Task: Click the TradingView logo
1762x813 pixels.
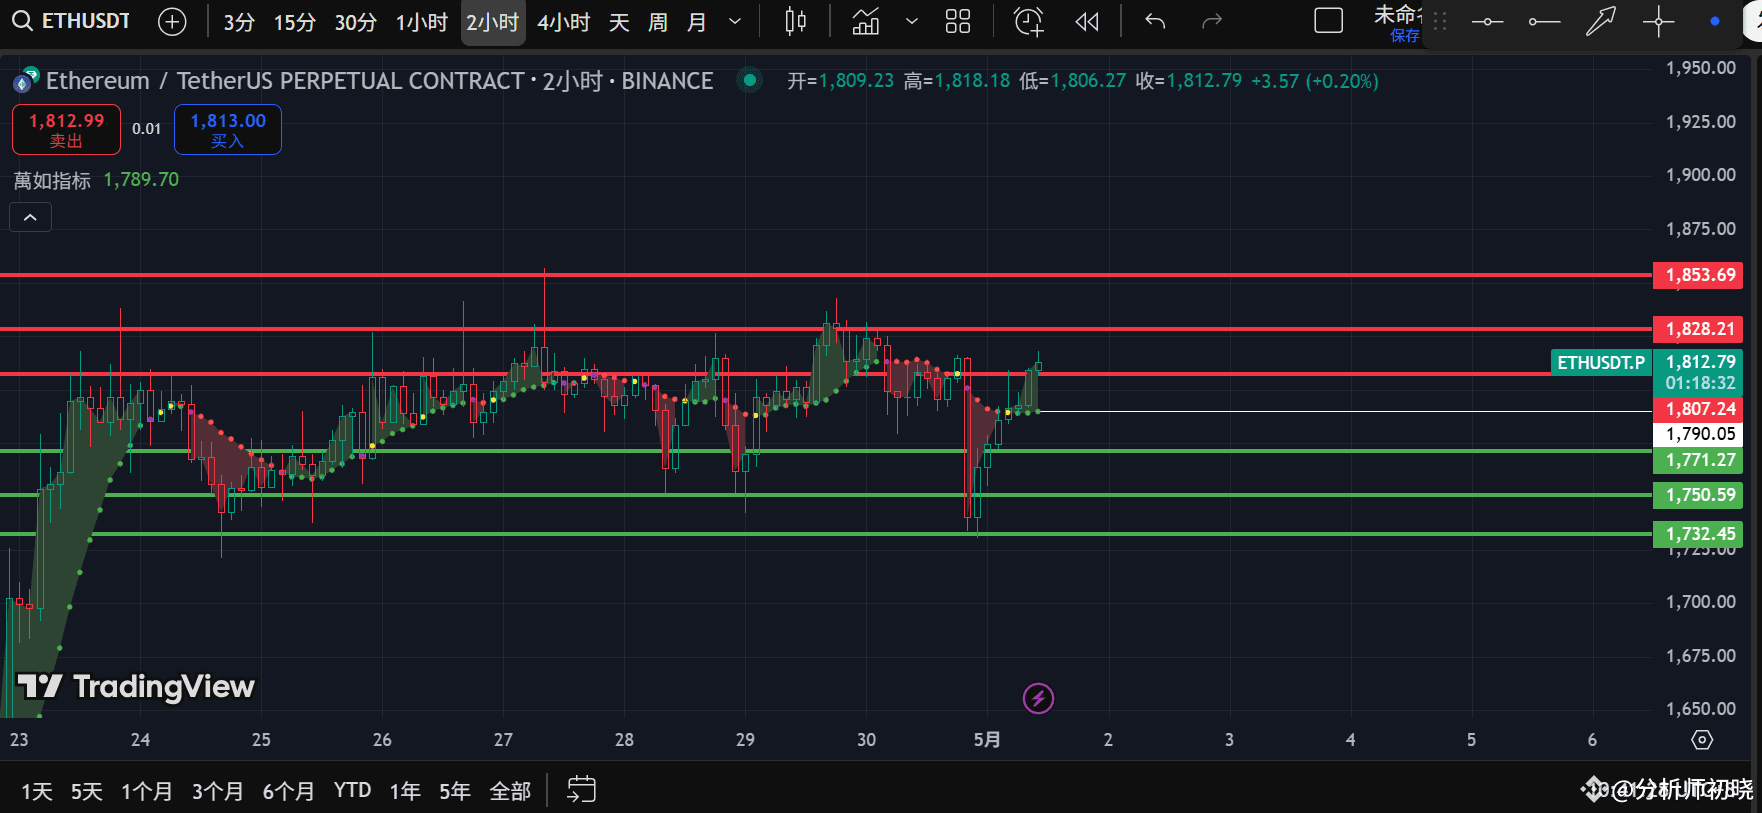Action: (137, 686)
